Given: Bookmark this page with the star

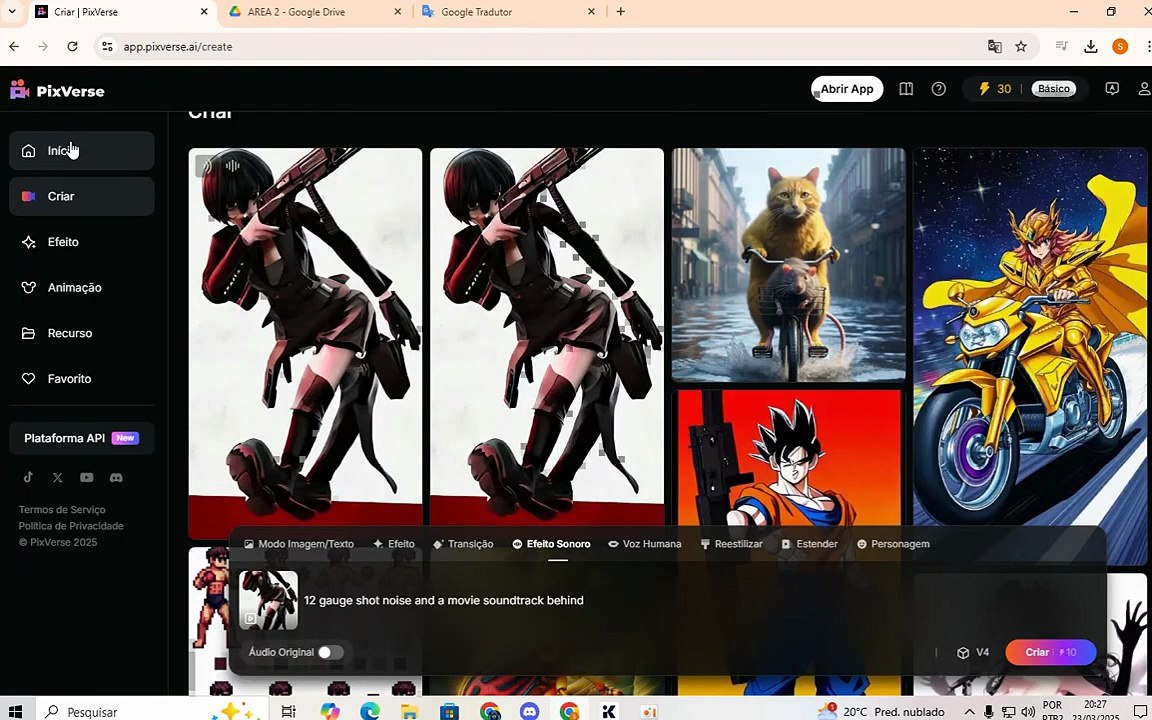Looking at the screenshot, I should 1020,46.
